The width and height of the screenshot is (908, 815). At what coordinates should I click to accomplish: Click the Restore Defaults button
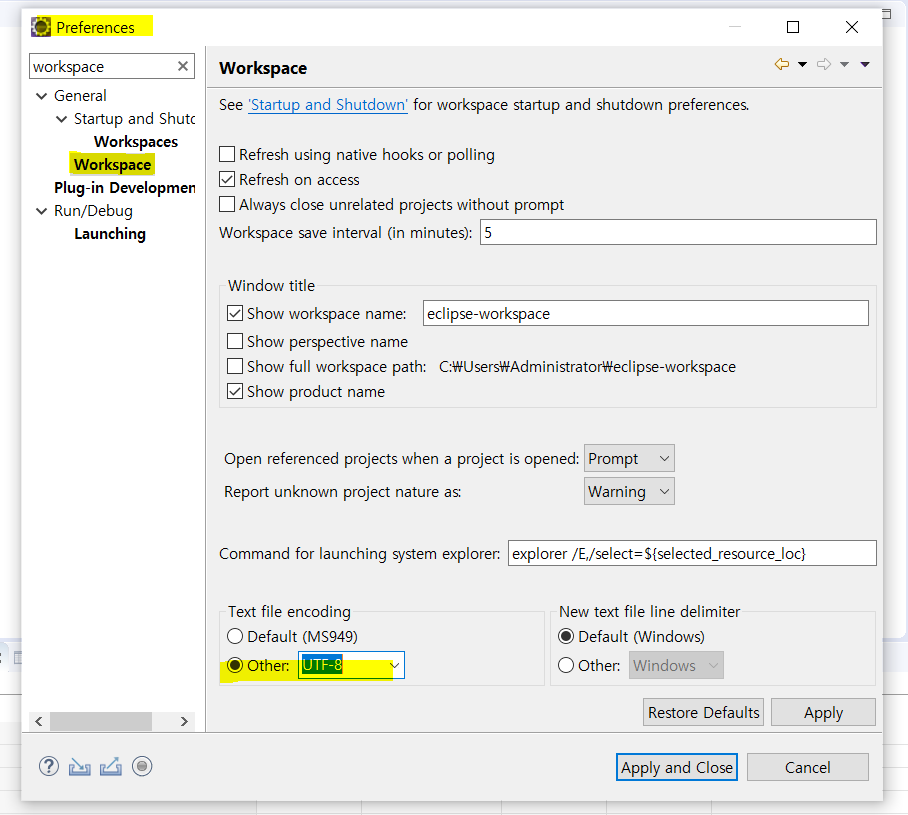click(703, 712)
